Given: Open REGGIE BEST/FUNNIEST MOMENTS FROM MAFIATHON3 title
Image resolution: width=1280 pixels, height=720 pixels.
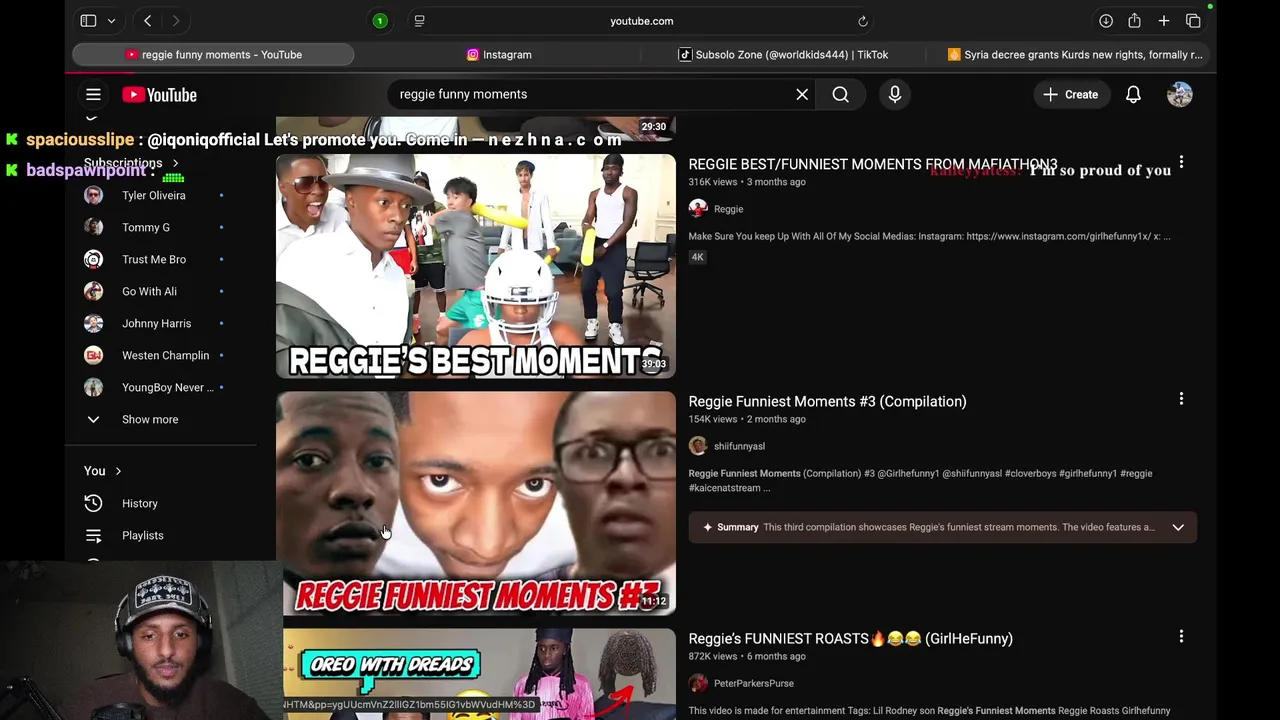Looking at the screenshot, I should tap(872, 164).
